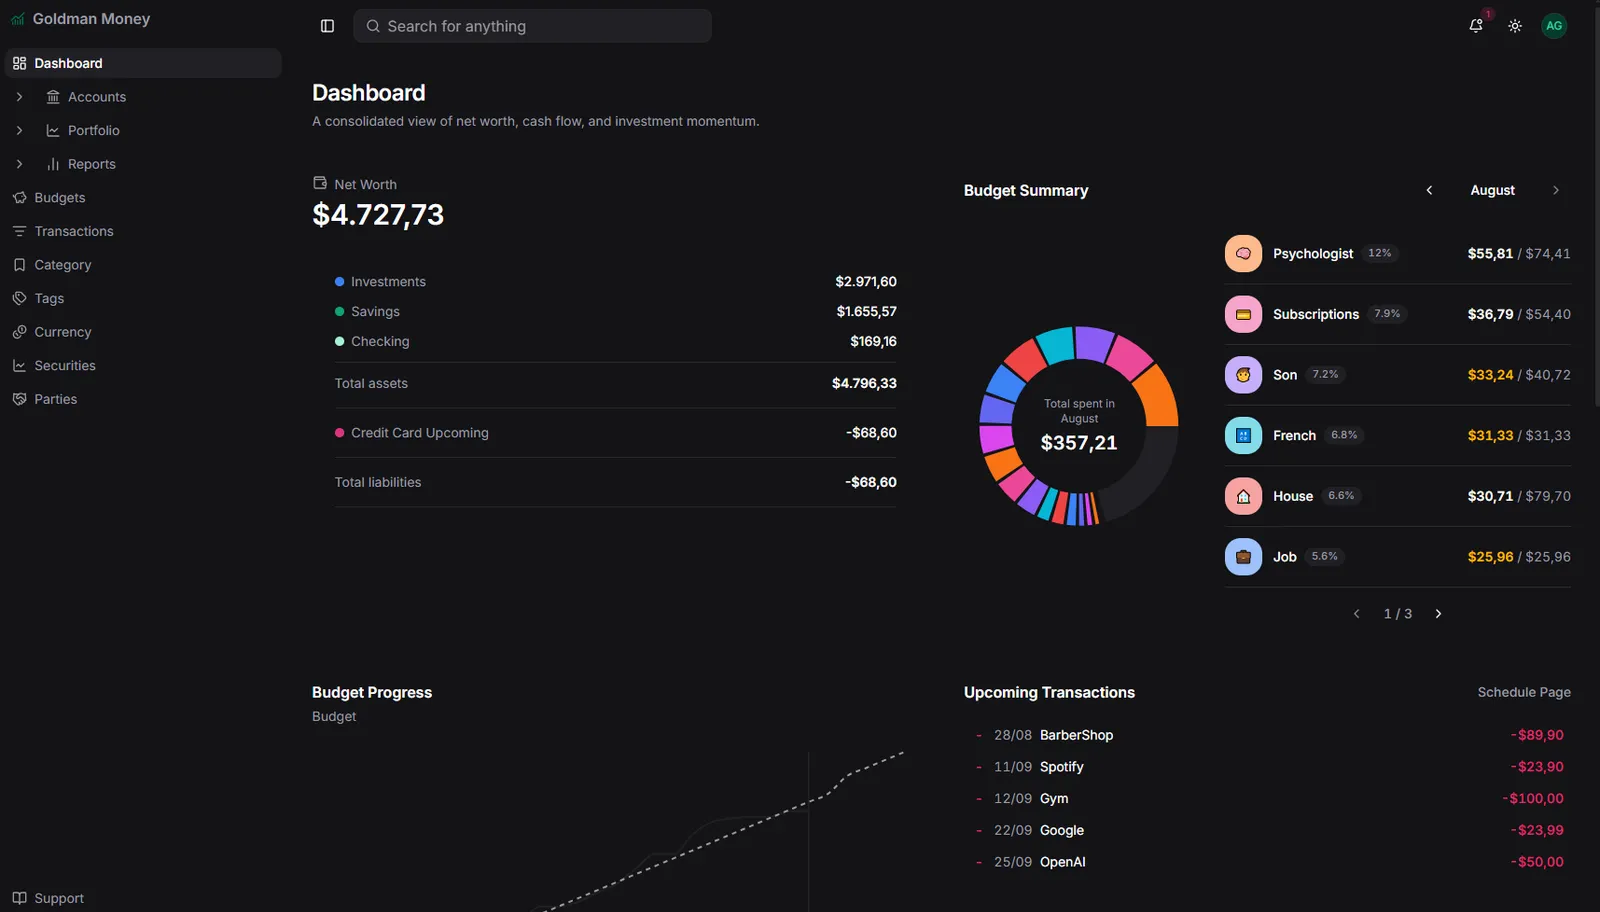This screenshot has height=912, width=1600.
Task: Click the Psychologist budget icon
Action: (x=1243, y=254)
